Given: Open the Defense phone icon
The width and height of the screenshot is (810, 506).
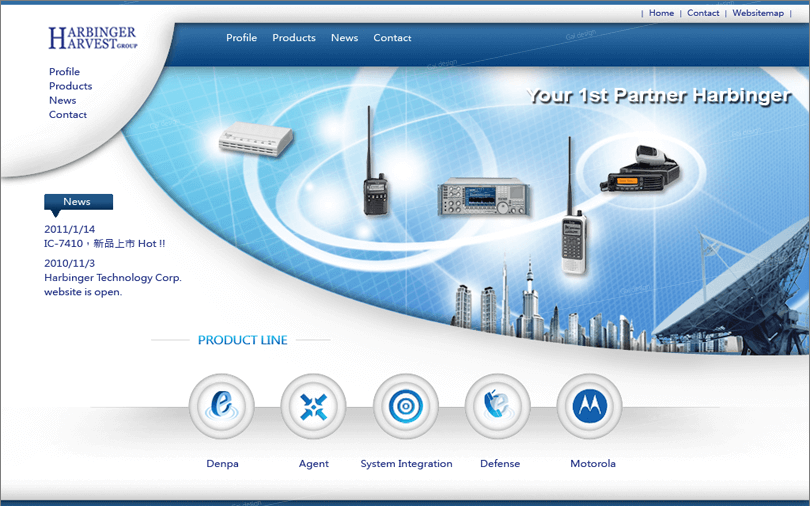Looking at the screenshot, I should 498,406.
